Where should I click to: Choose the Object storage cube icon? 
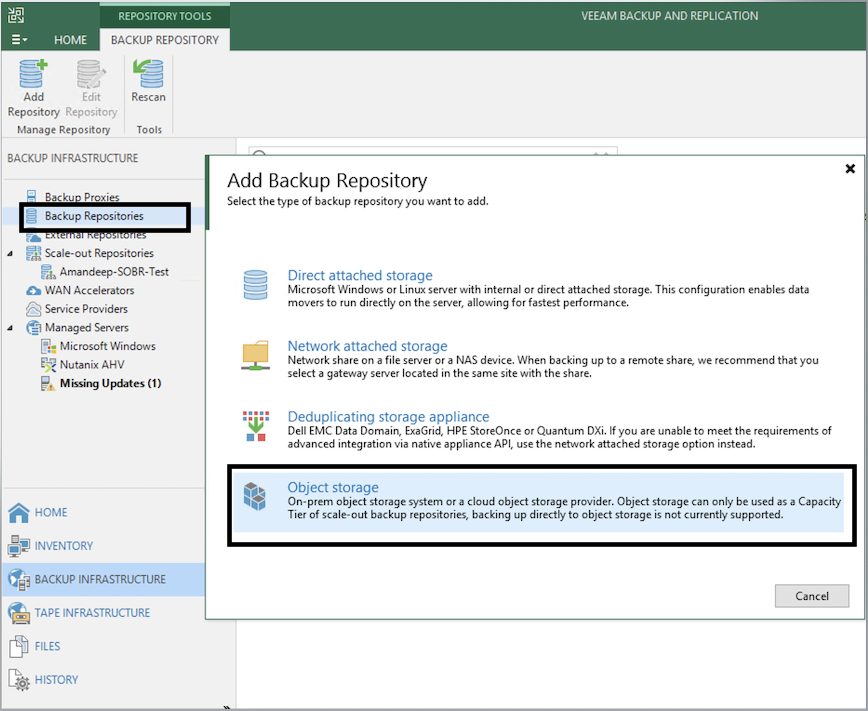click(256, 497)
